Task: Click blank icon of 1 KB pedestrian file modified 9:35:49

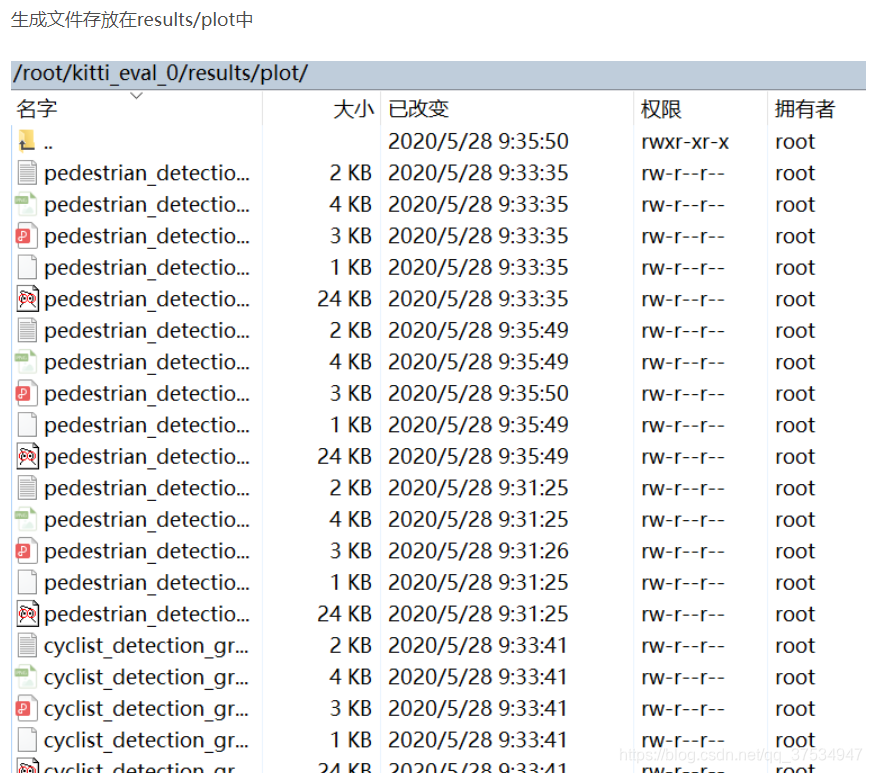Action: [x=27, y=425]
